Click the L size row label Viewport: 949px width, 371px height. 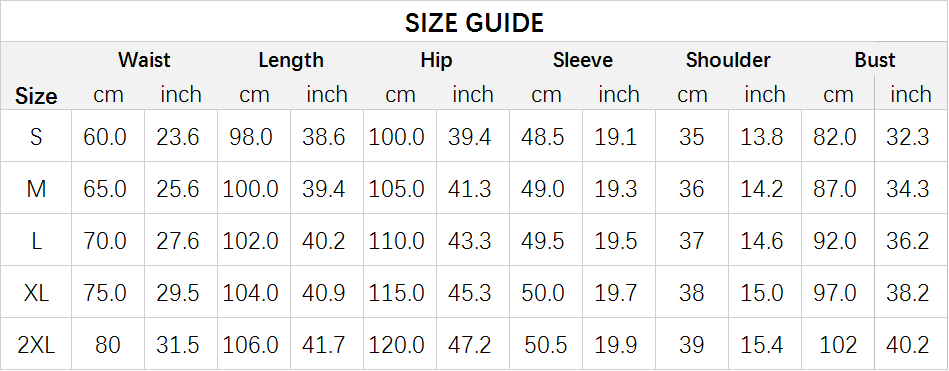(36, 240)
